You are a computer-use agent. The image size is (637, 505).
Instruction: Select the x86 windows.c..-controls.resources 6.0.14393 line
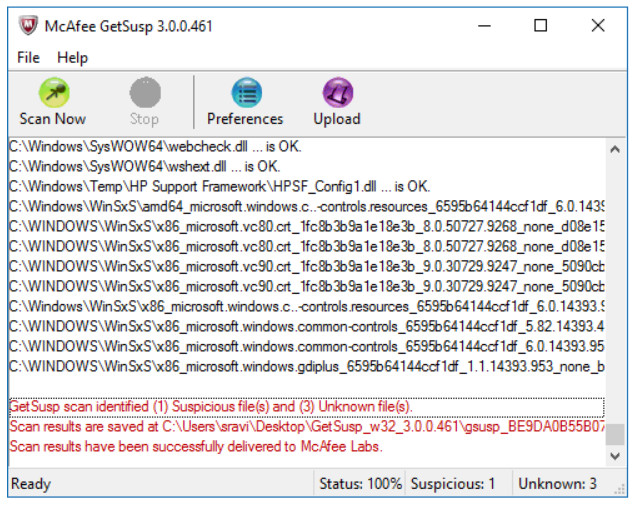click(x=307, y=306)
